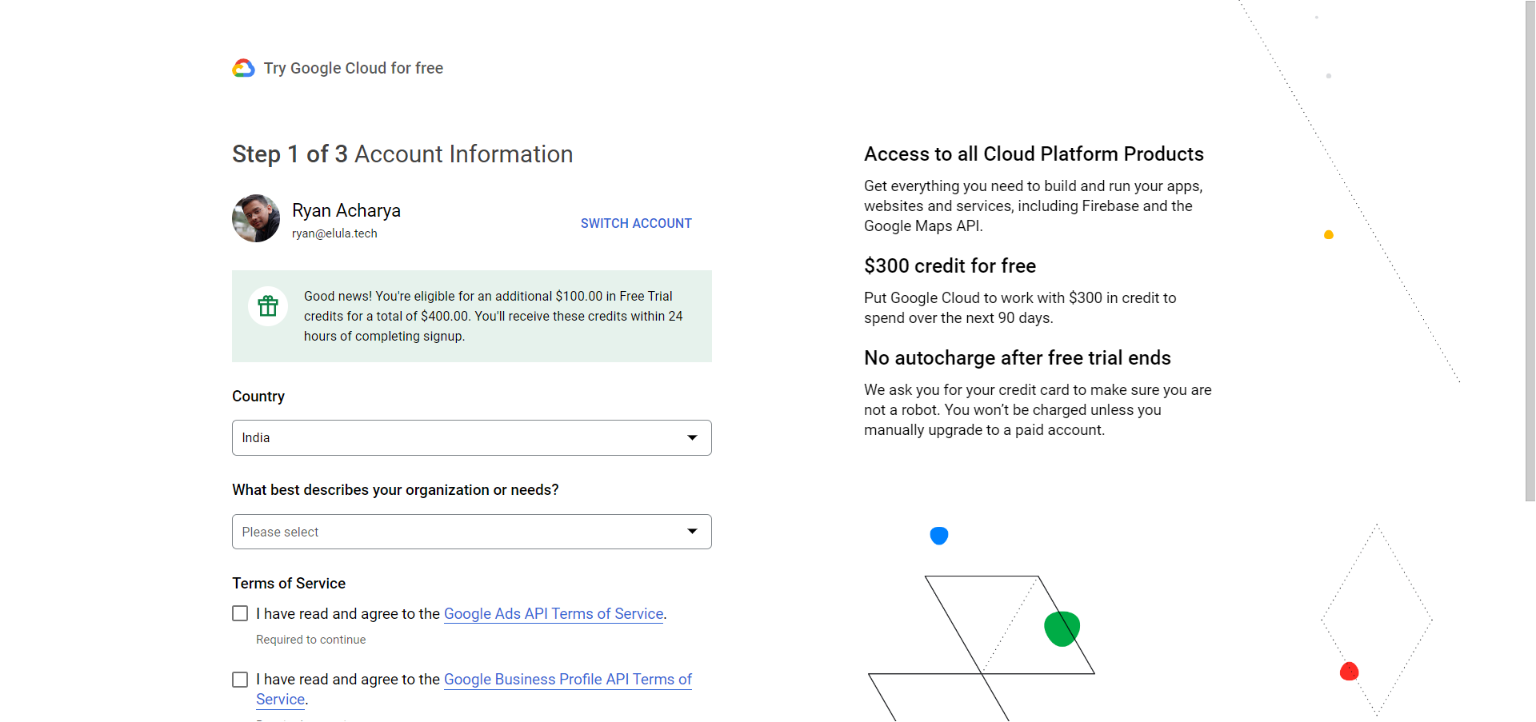Click the Google Cloud logo icon
1536x722 pixels.
tap(243, 68)
